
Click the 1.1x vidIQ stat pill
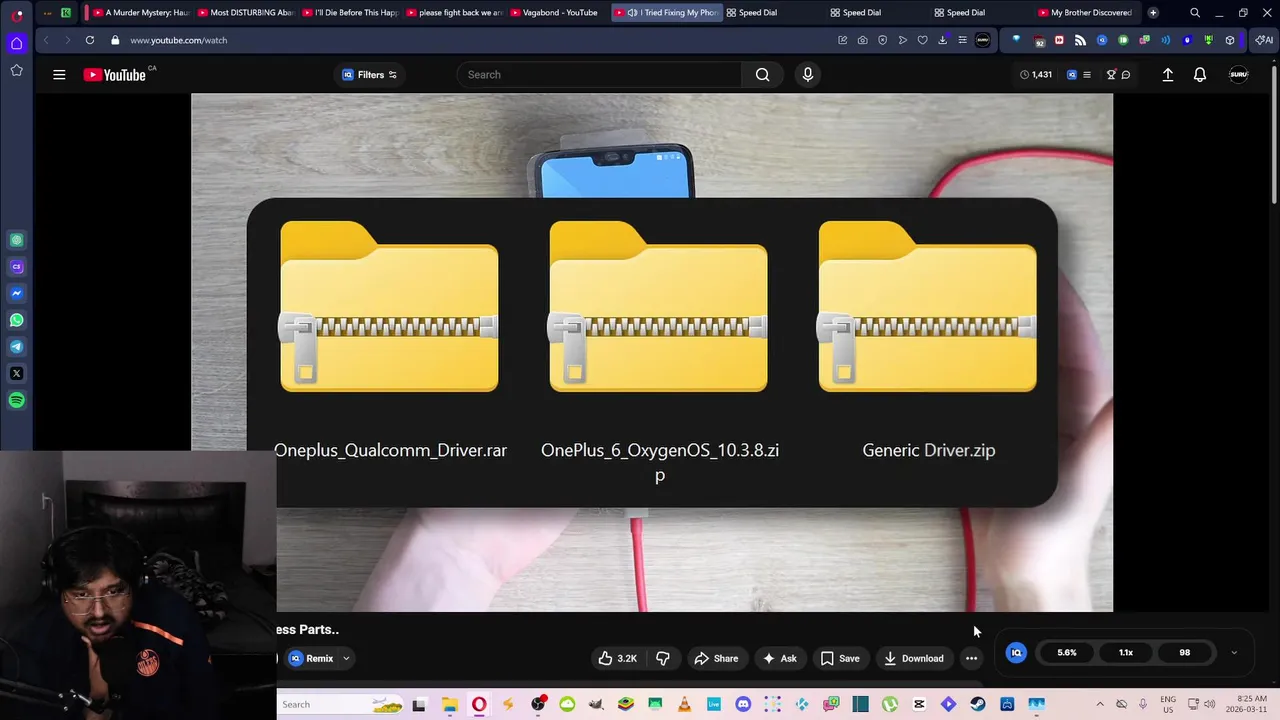tap(1126, 653)
